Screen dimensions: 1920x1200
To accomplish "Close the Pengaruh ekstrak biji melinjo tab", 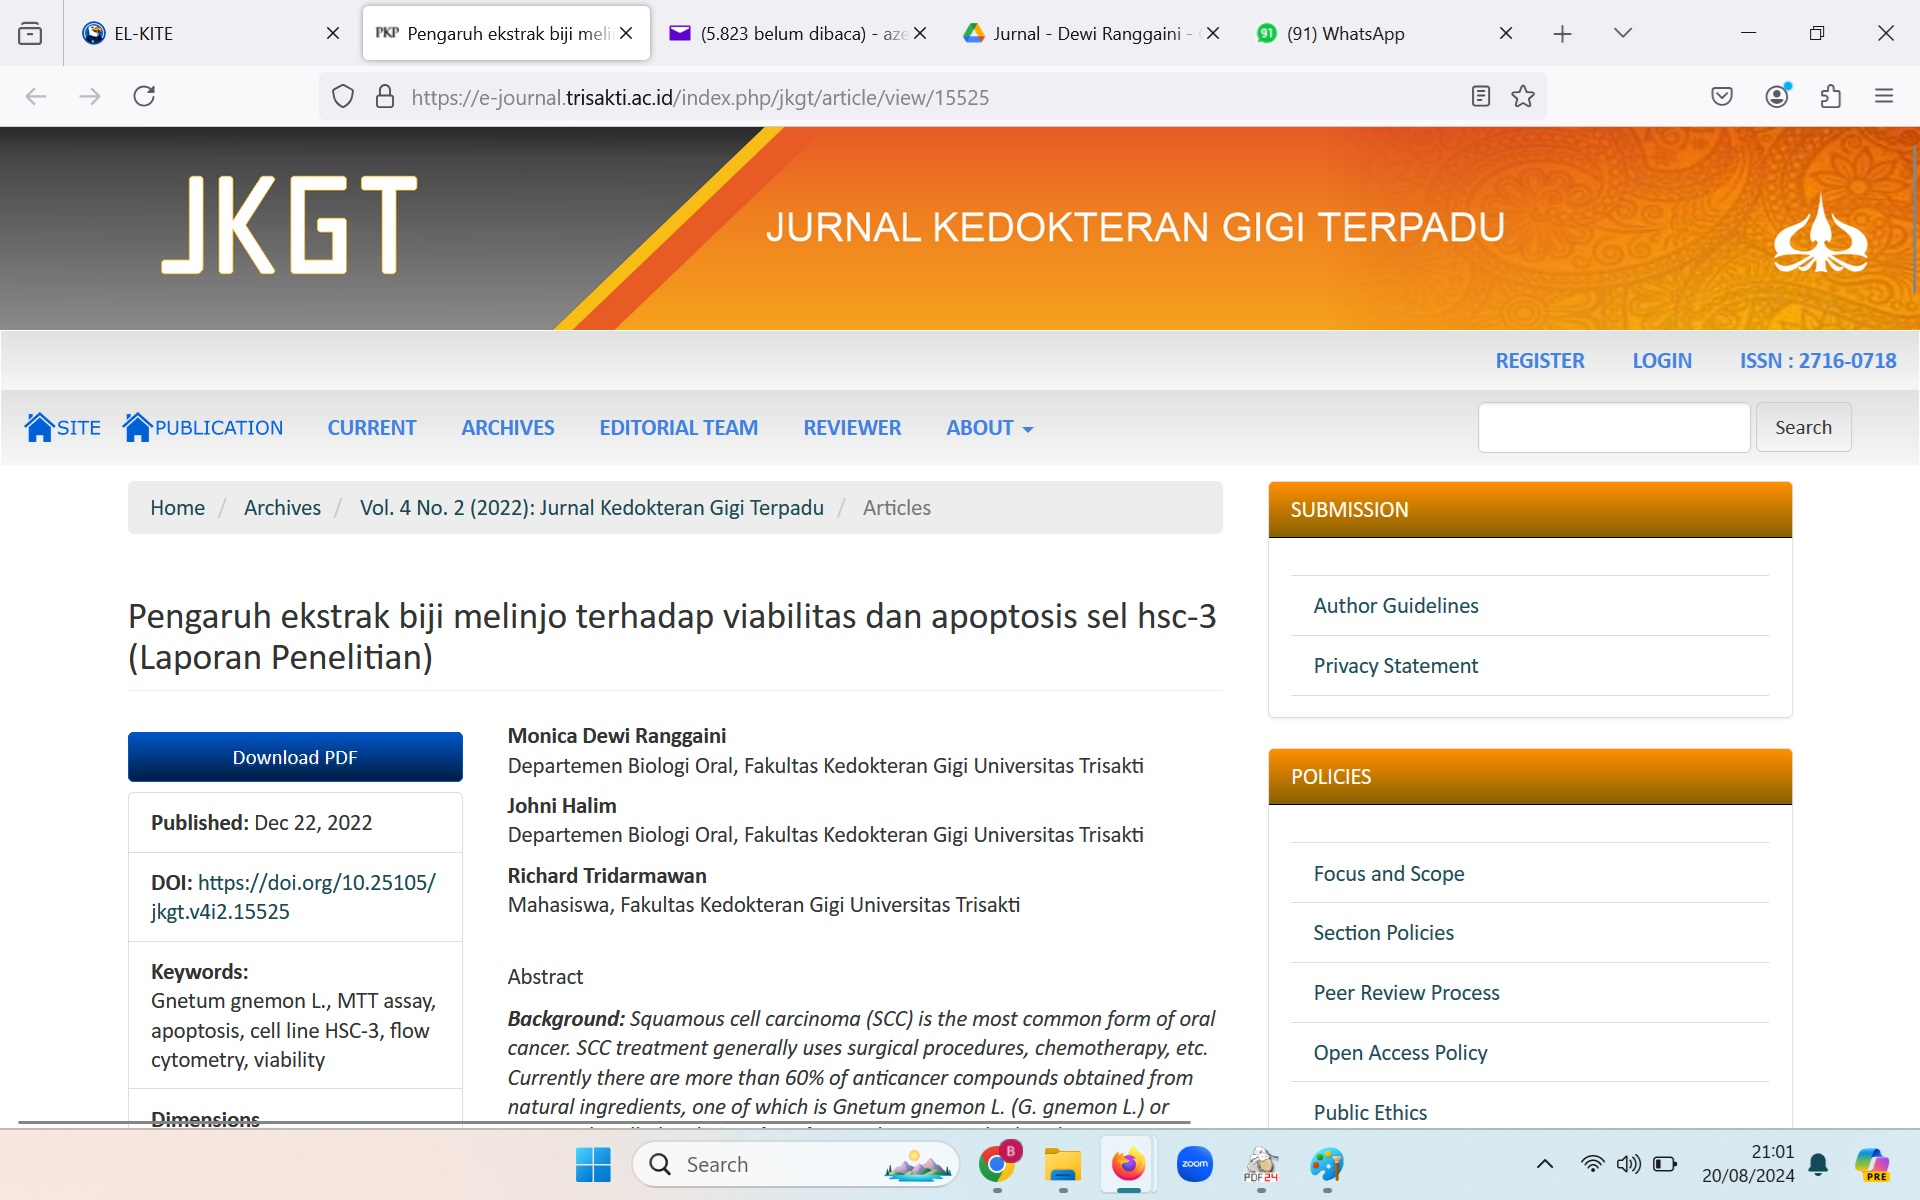I will click(626, 34).
